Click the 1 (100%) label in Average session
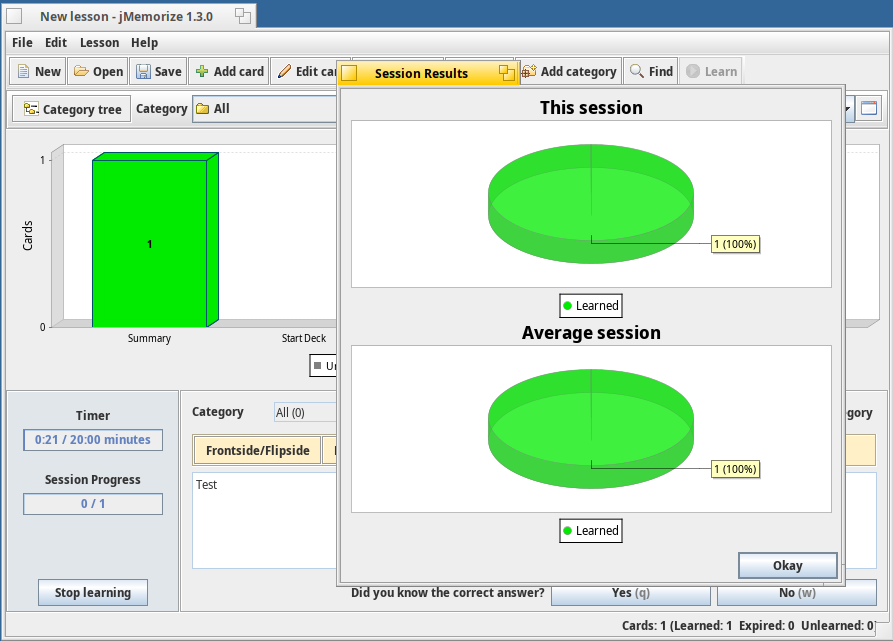 point(735,469)
